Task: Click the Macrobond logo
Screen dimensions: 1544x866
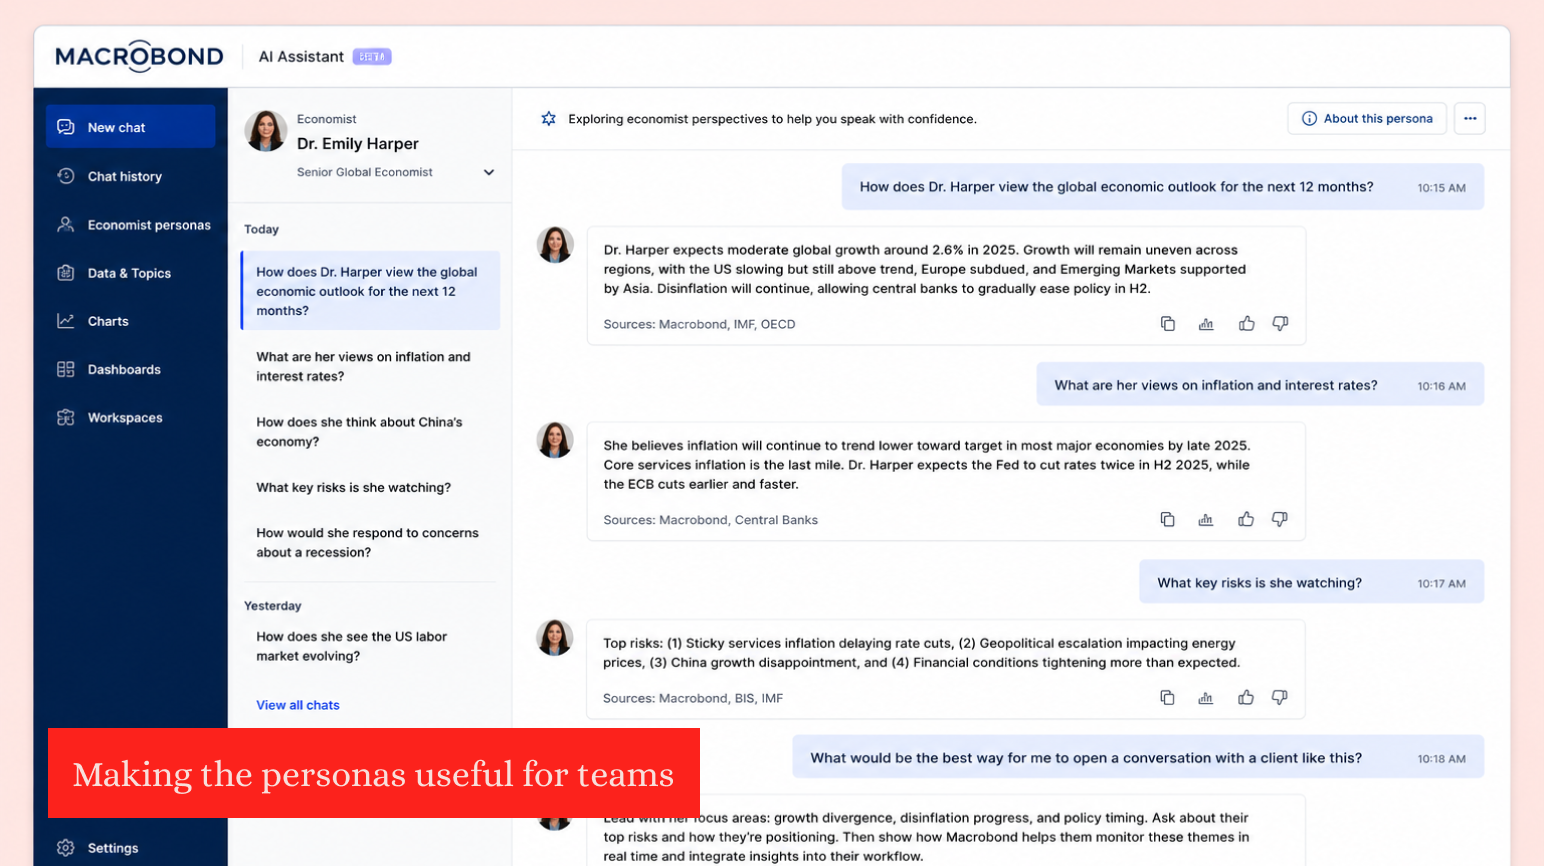Action: pyautogui.click(x=139, y=56)
